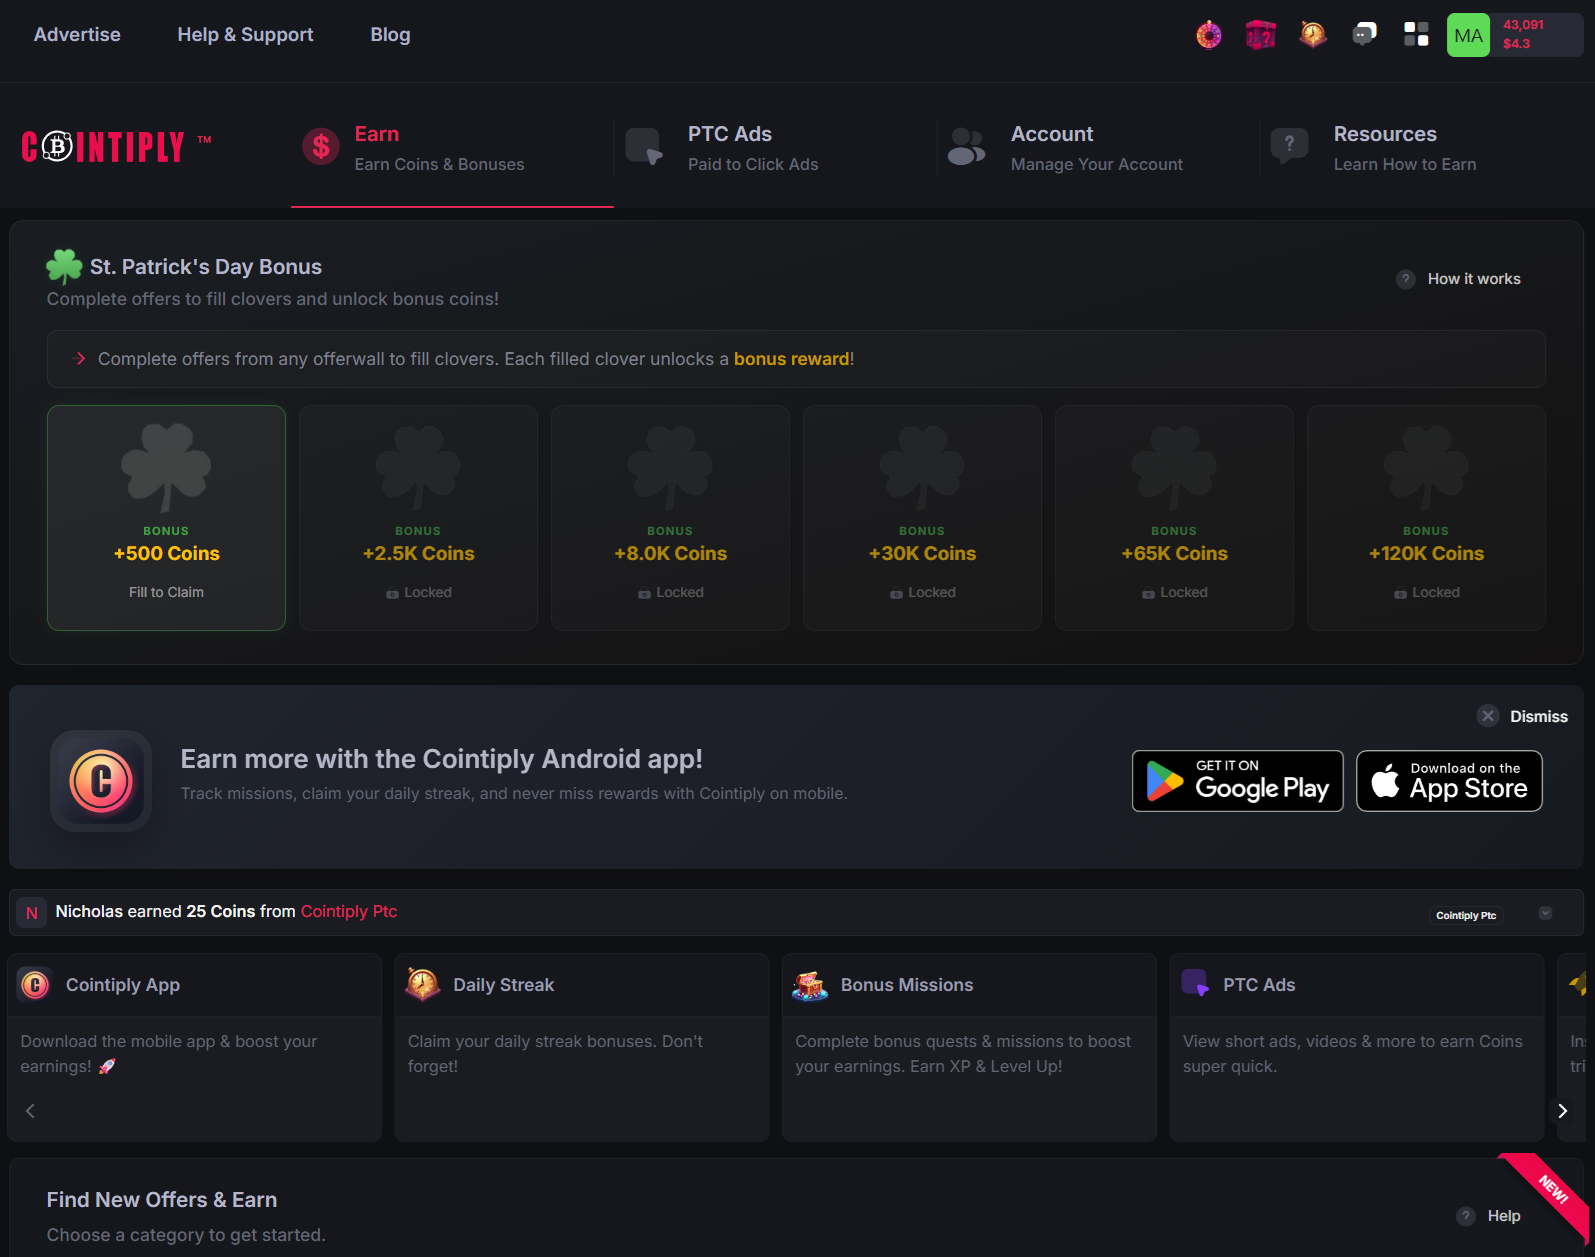
Task: Open the grid apps icon in top bar
Action: click(1416, 35)
